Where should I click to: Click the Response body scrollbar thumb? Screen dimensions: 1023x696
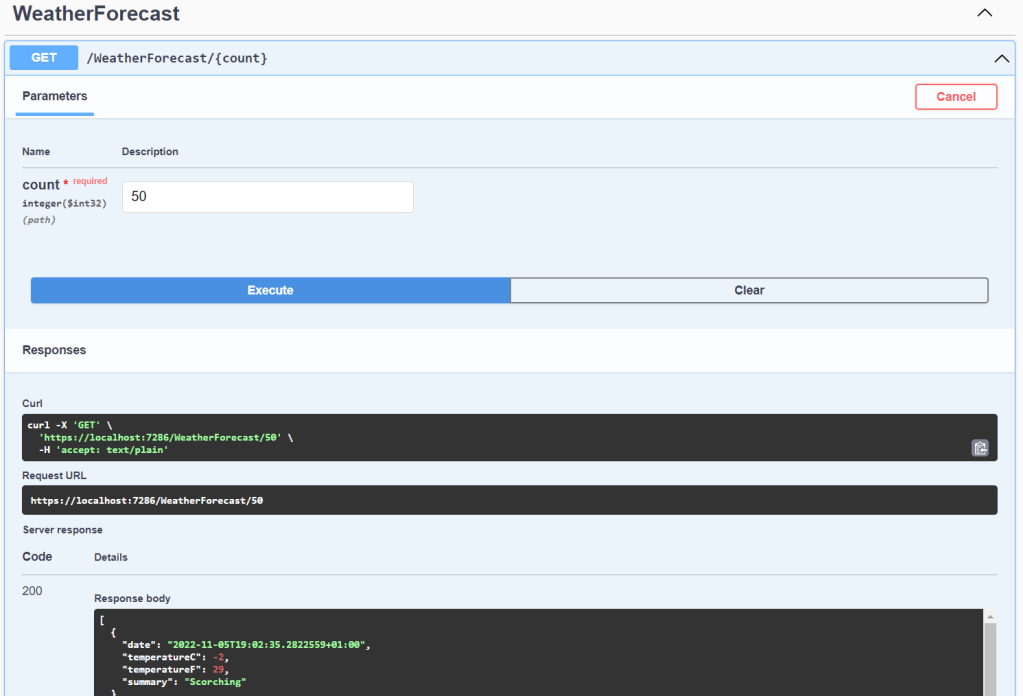tap(990, 660)
